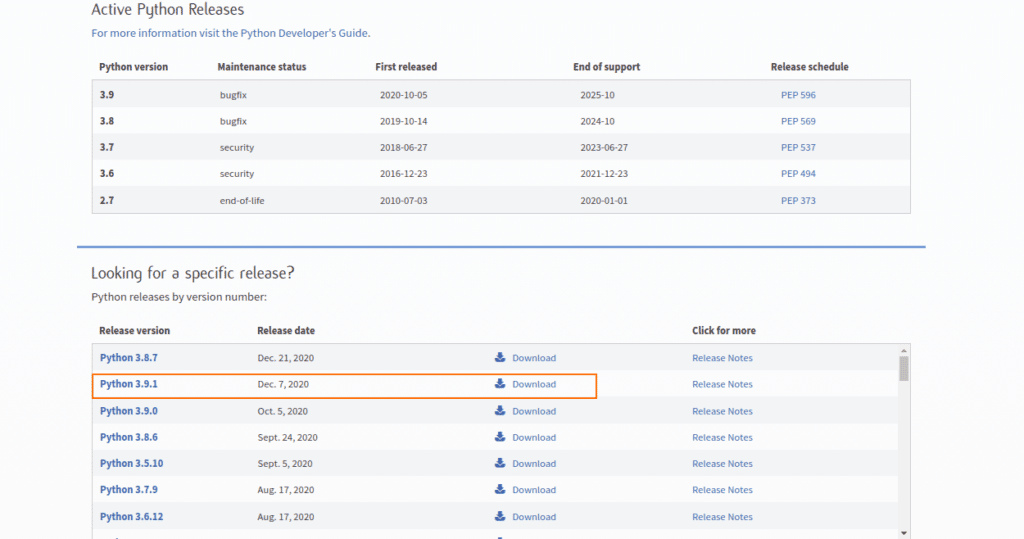Screen dimensions: 1024x539
Task: Click download icon for Python 3.9.1
Action: click(500, 384)
